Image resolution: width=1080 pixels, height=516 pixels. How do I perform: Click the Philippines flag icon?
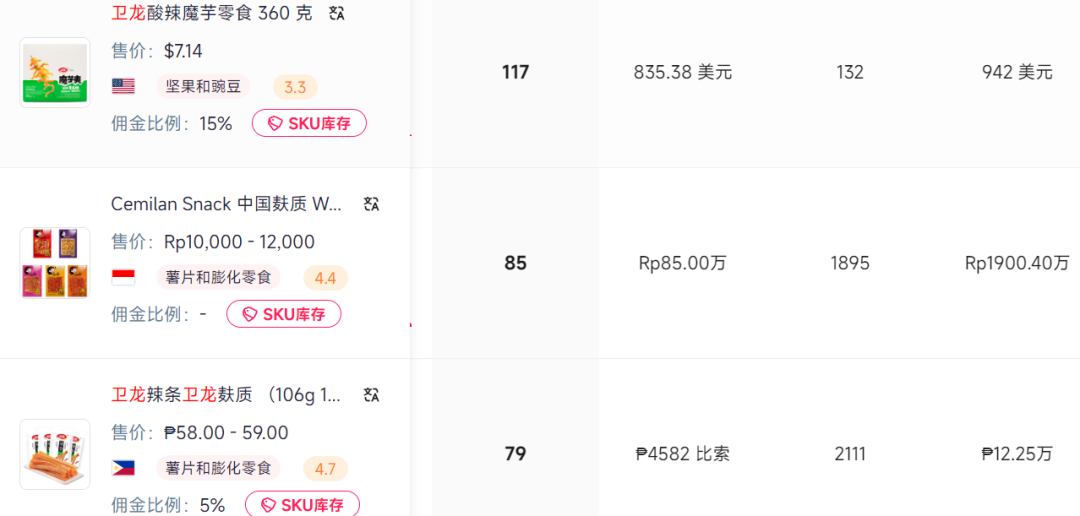coord(123,468)
